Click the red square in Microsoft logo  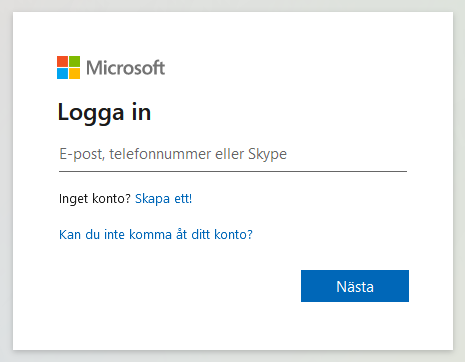62,61
